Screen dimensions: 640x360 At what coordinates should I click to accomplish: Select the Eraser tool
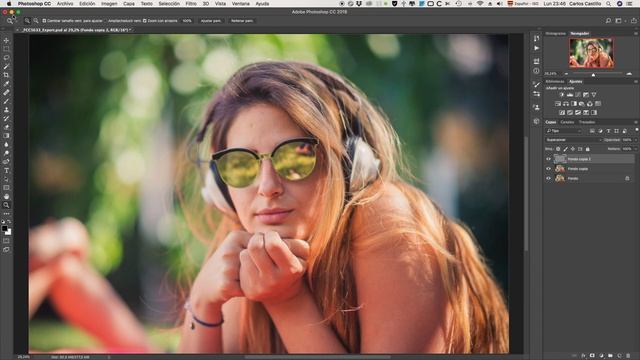[x=6, y=127]
